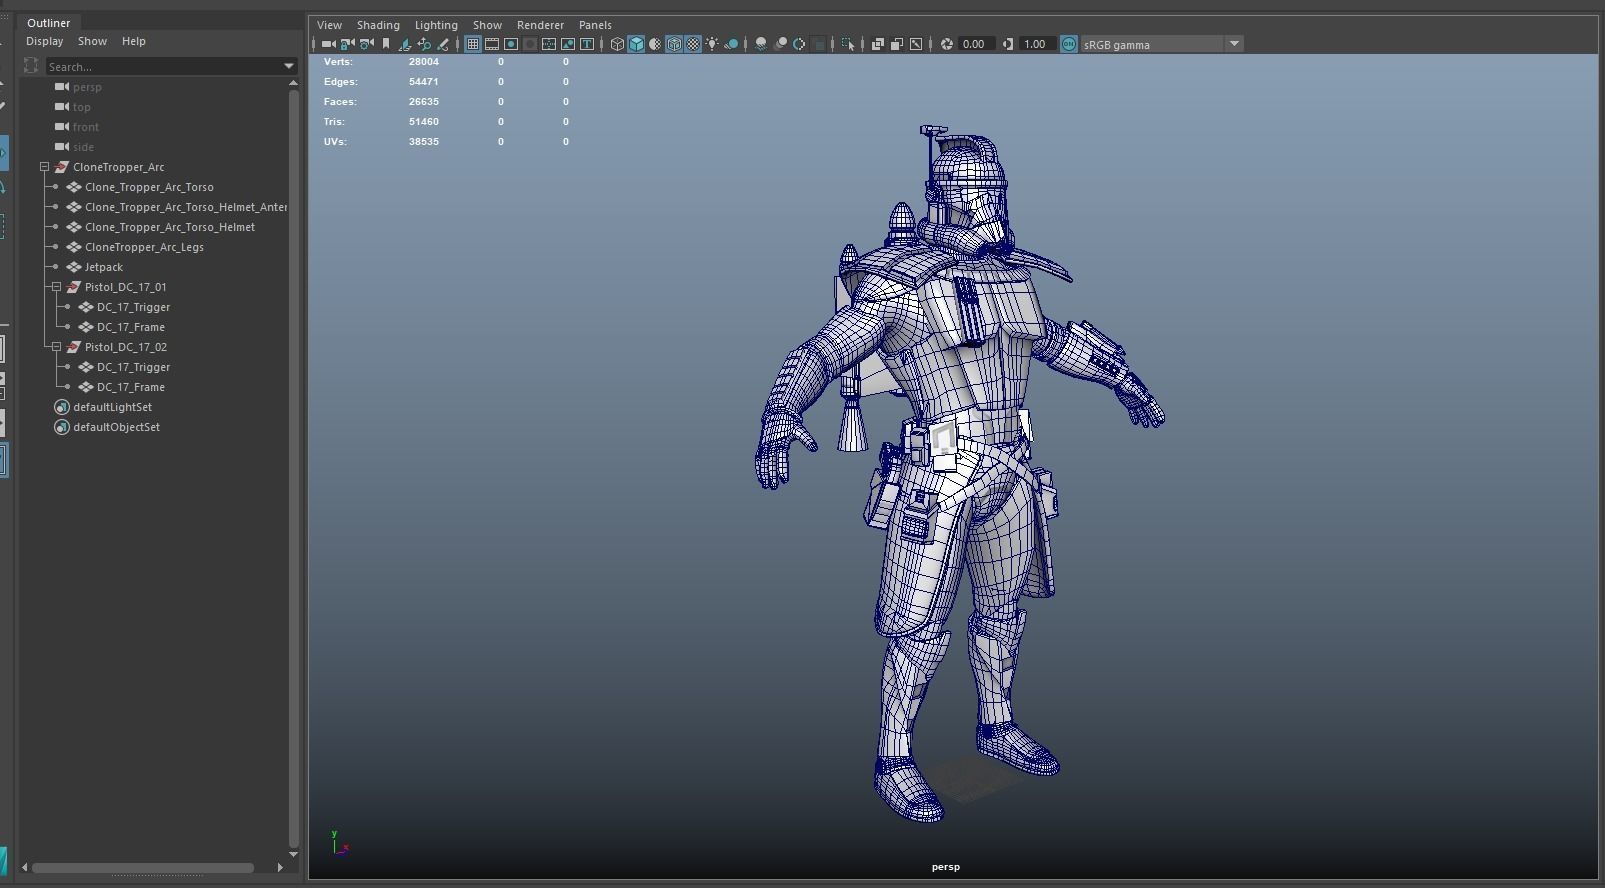Open the Lighting menu

[436, 25]
